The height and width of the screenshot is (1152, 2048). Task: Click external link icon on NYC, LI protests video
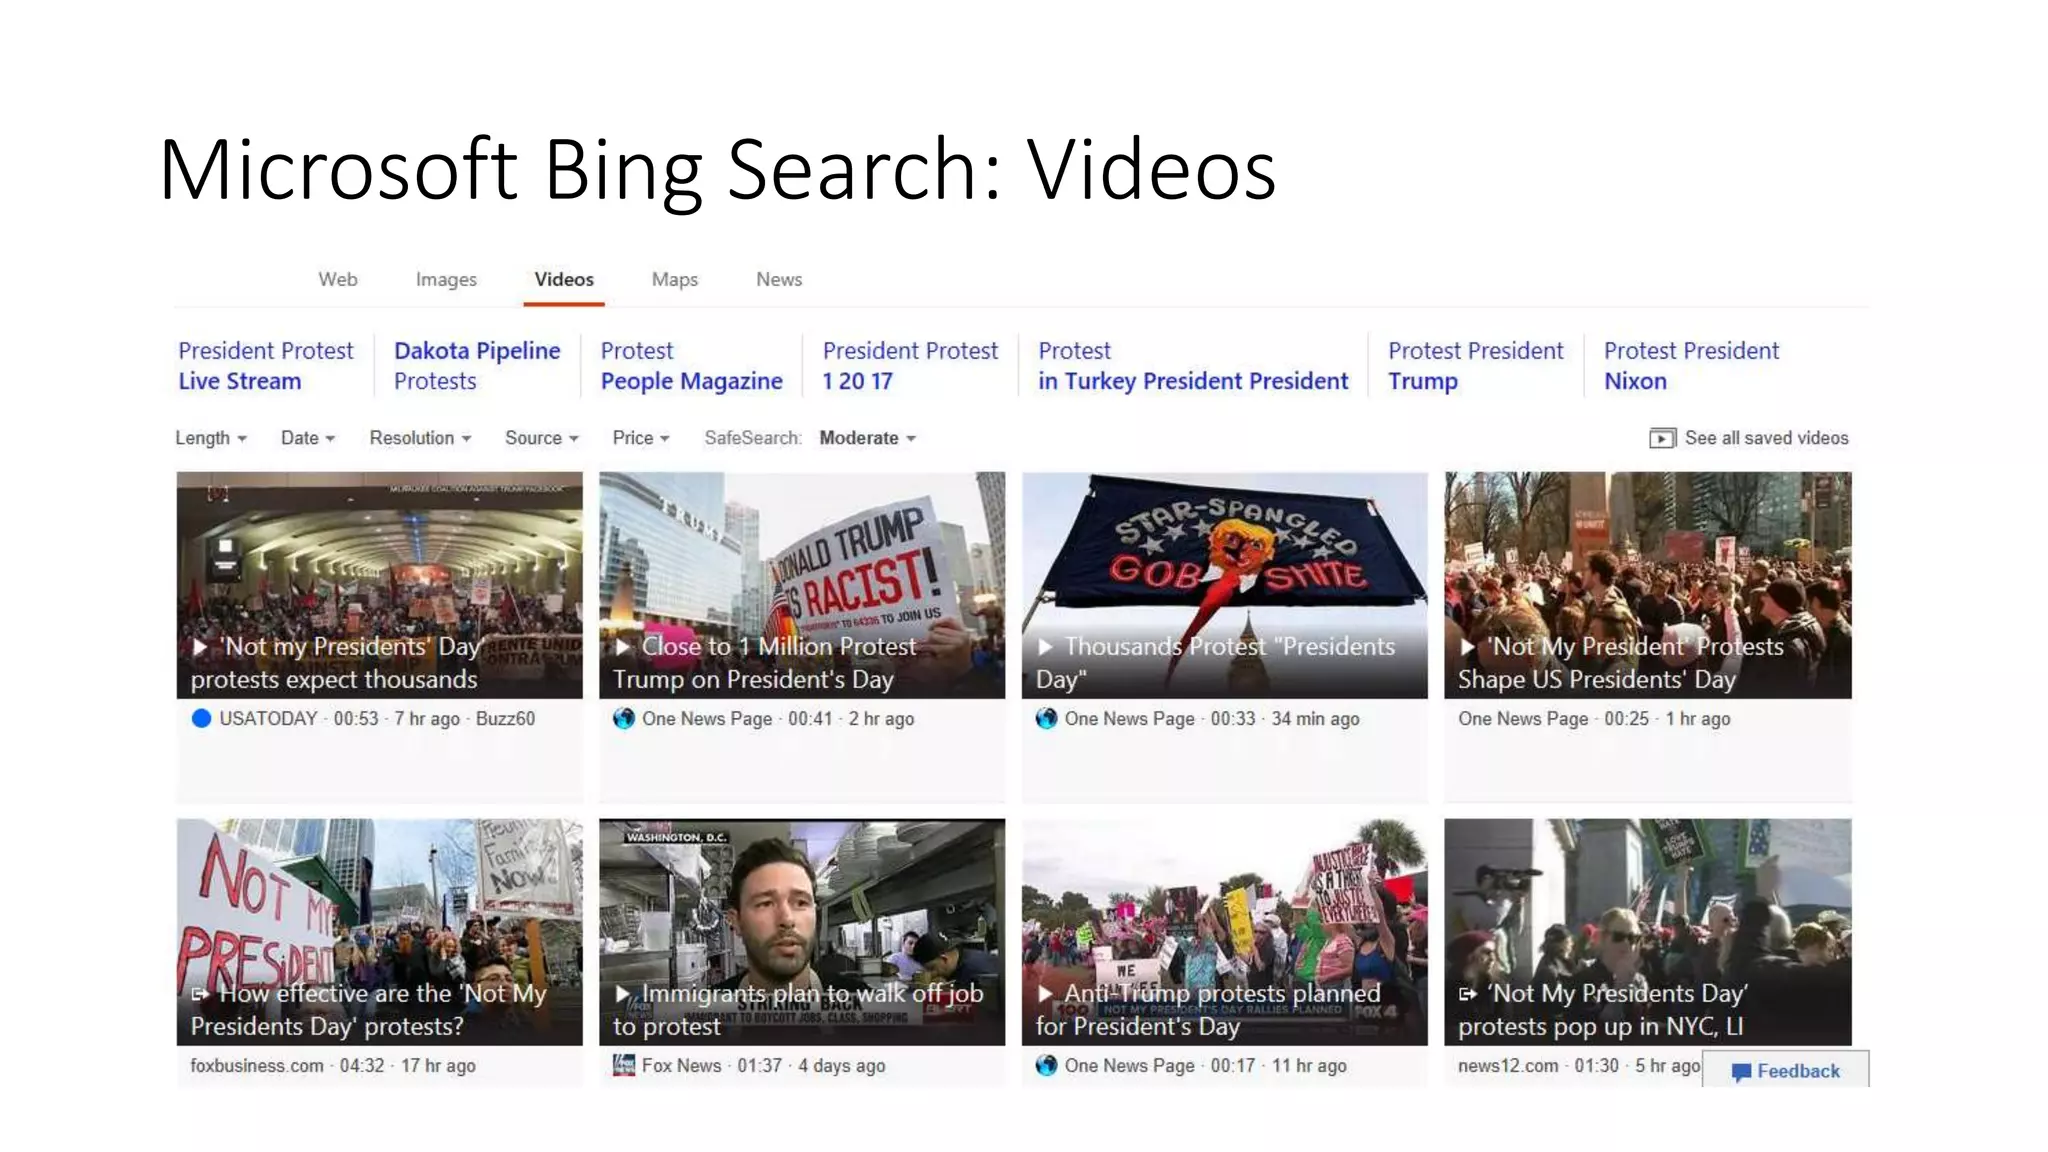tap(1468, 994)
